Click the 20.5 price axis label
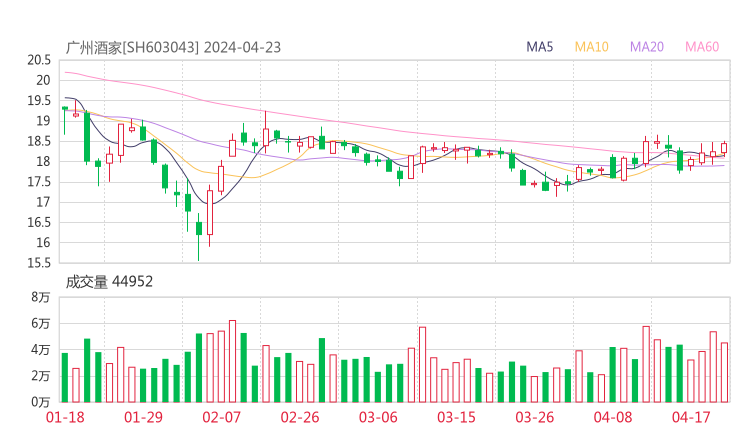740x440 pixels. coord(39,60)
